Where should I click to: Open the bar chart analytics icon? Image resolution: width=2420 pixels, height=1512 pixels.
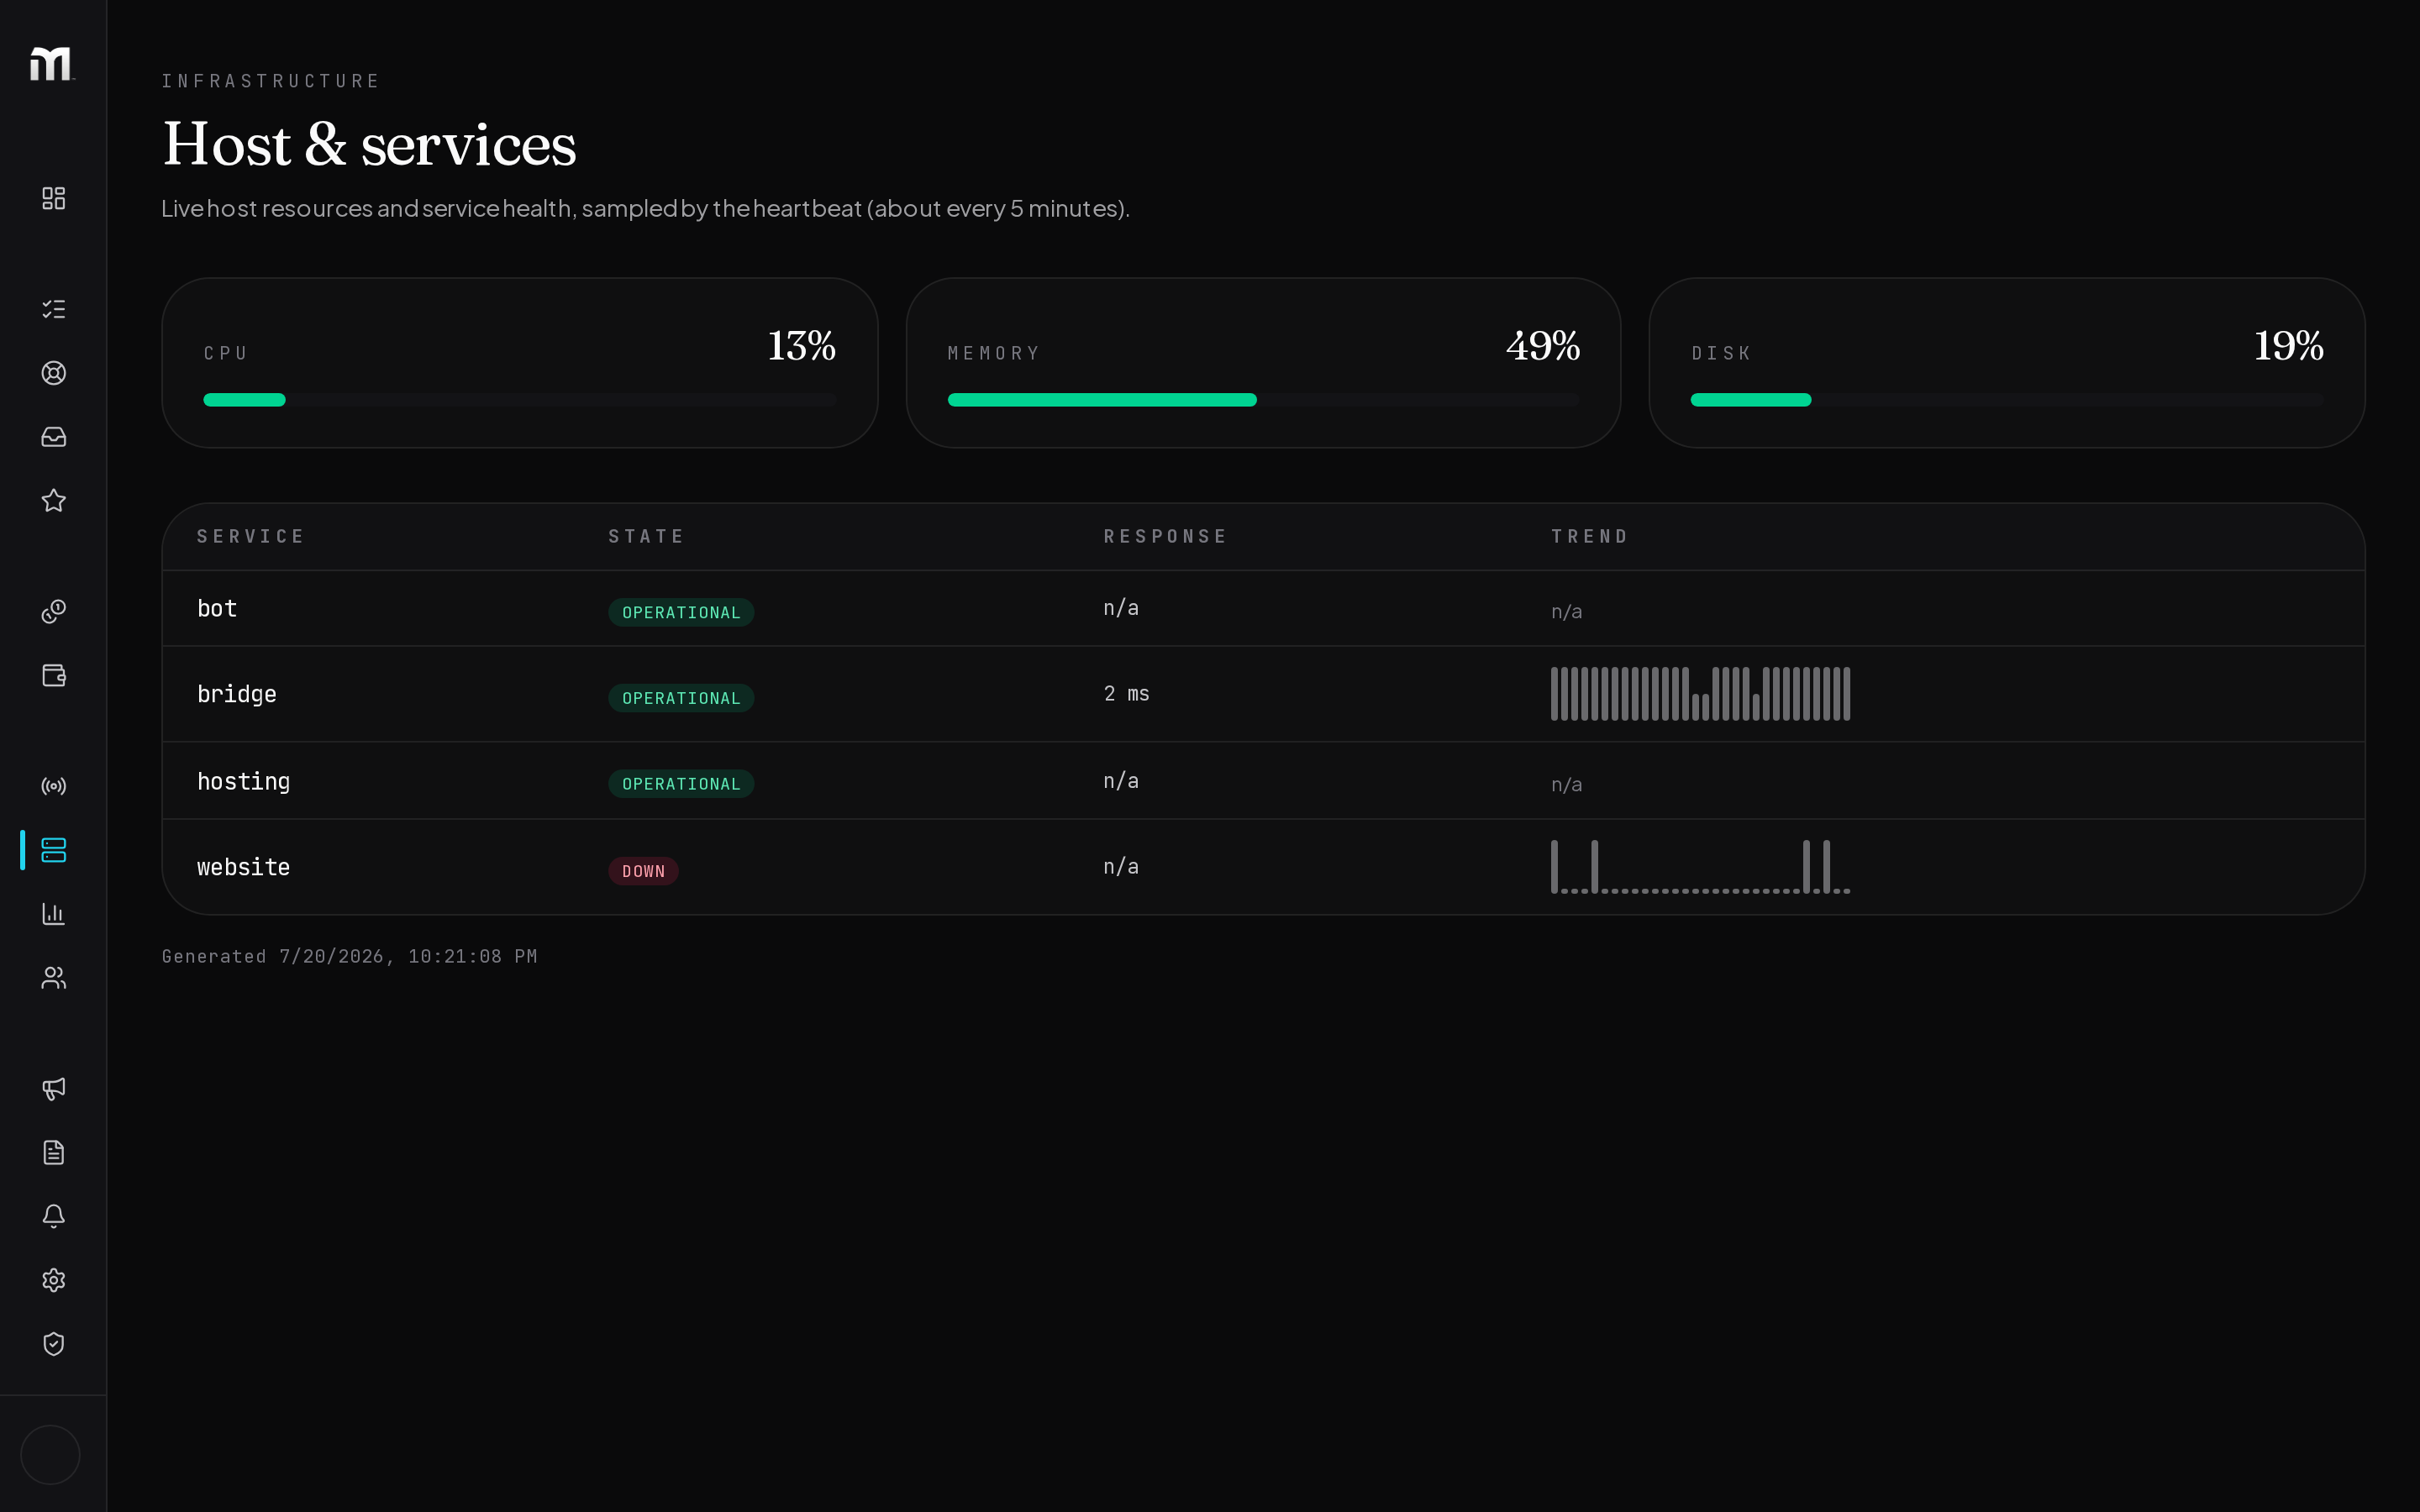tap(54, 914)
